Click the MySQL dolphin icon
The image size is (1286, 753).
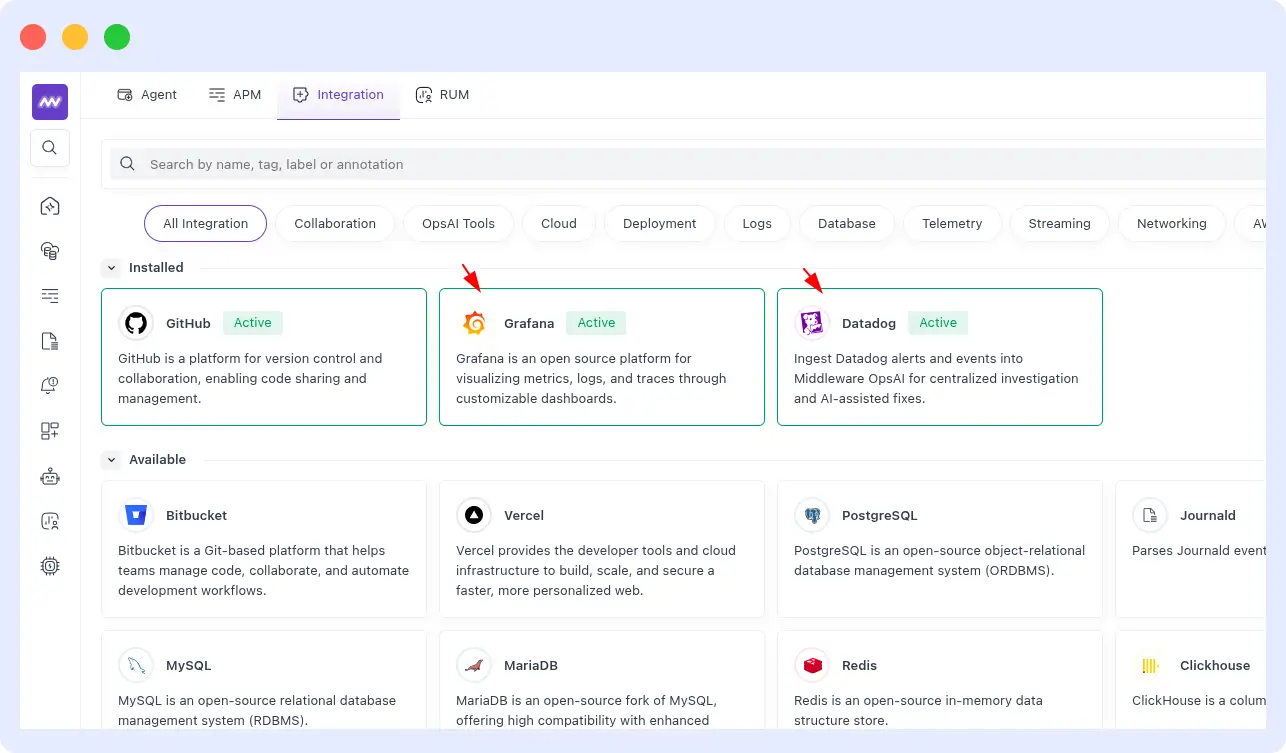136,665
